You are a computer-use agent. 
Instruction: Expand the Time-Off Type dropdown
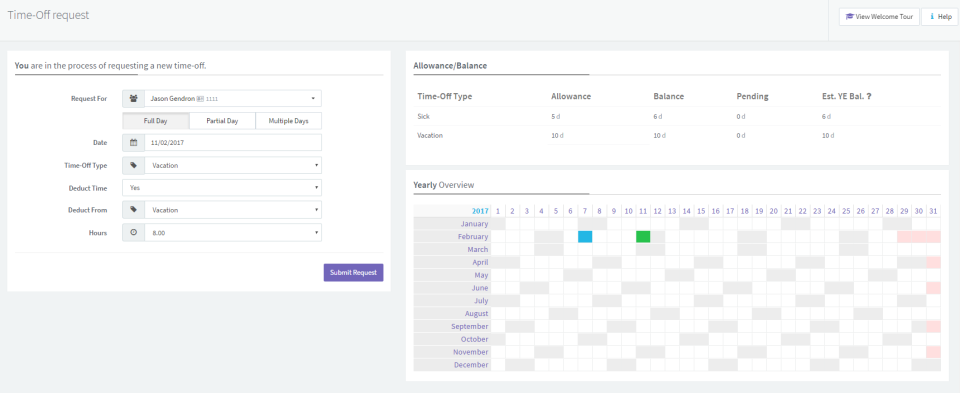pos(233,165)
